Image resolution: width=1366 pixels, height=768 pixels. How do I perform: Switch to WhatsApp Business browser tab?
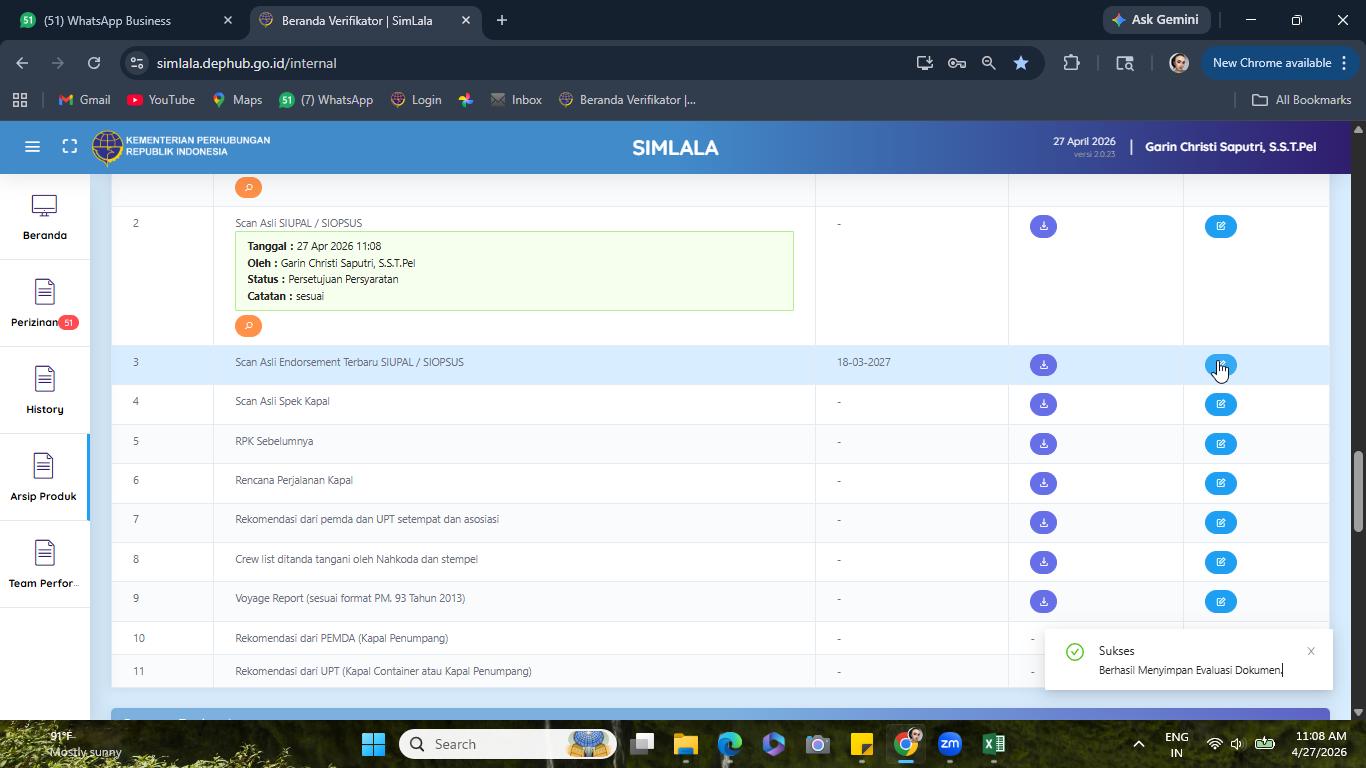point(125,20)
